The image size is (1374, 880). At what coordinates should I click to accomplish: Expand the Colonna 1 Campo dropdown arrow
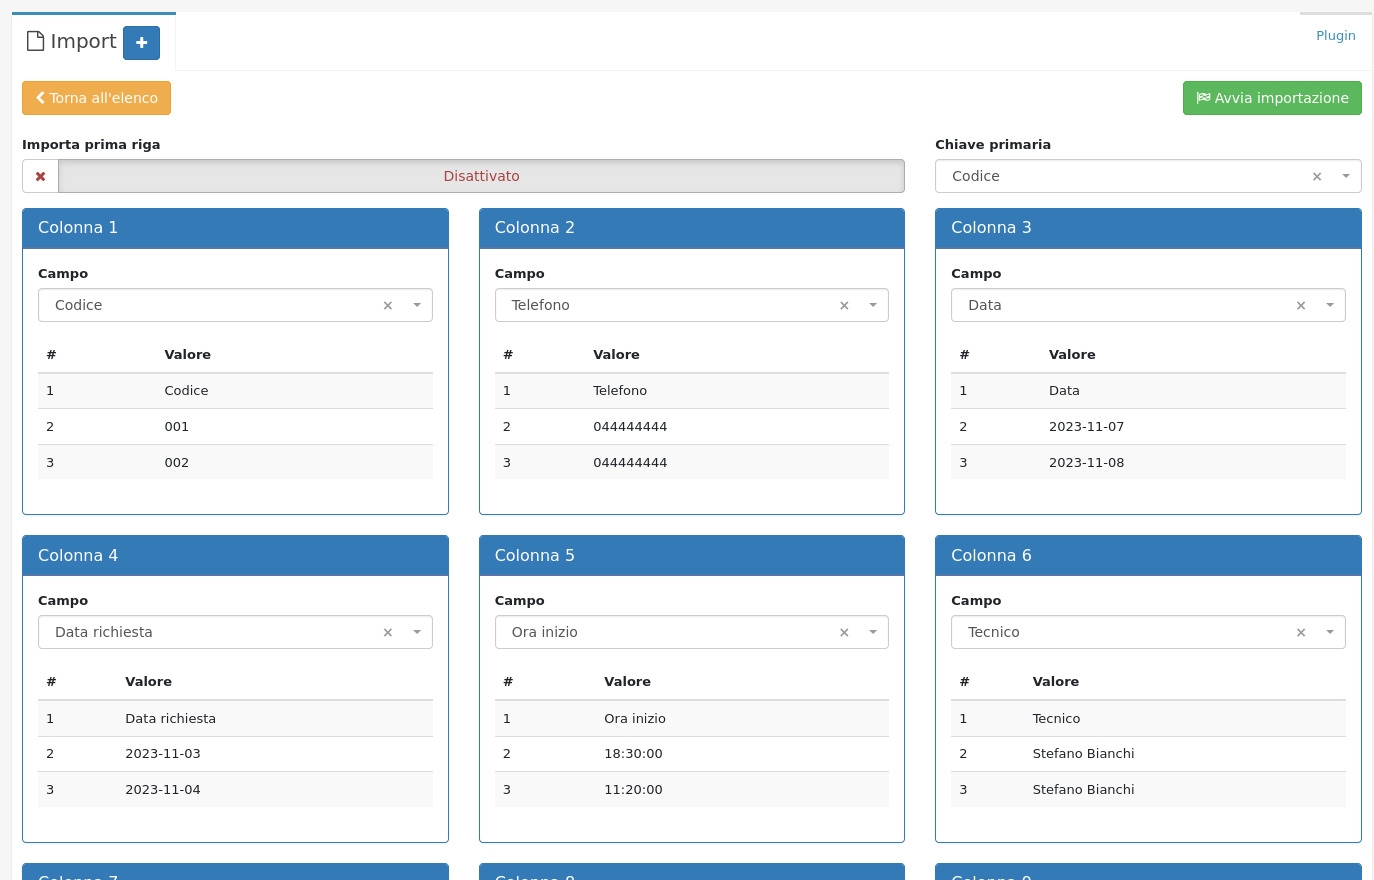(x=417, y=305)
